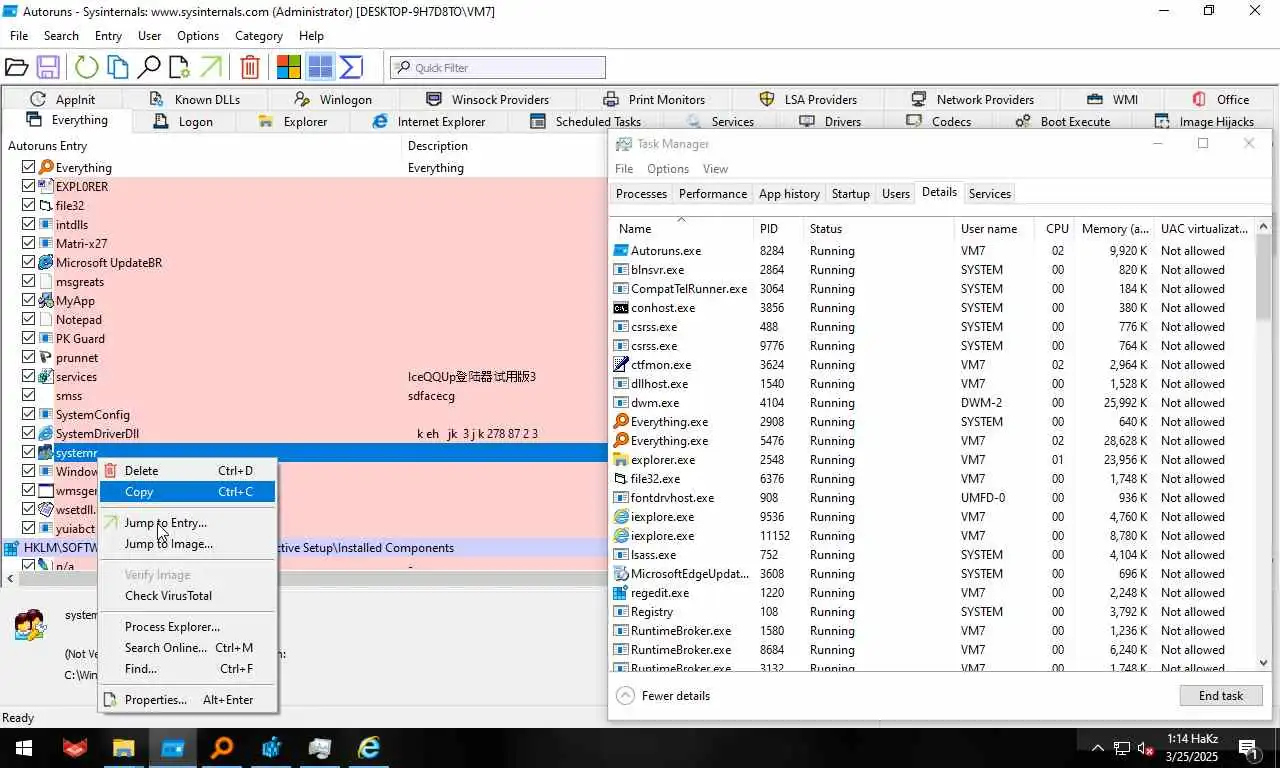Disable the prunnet entry checkbox

(29, 357)
